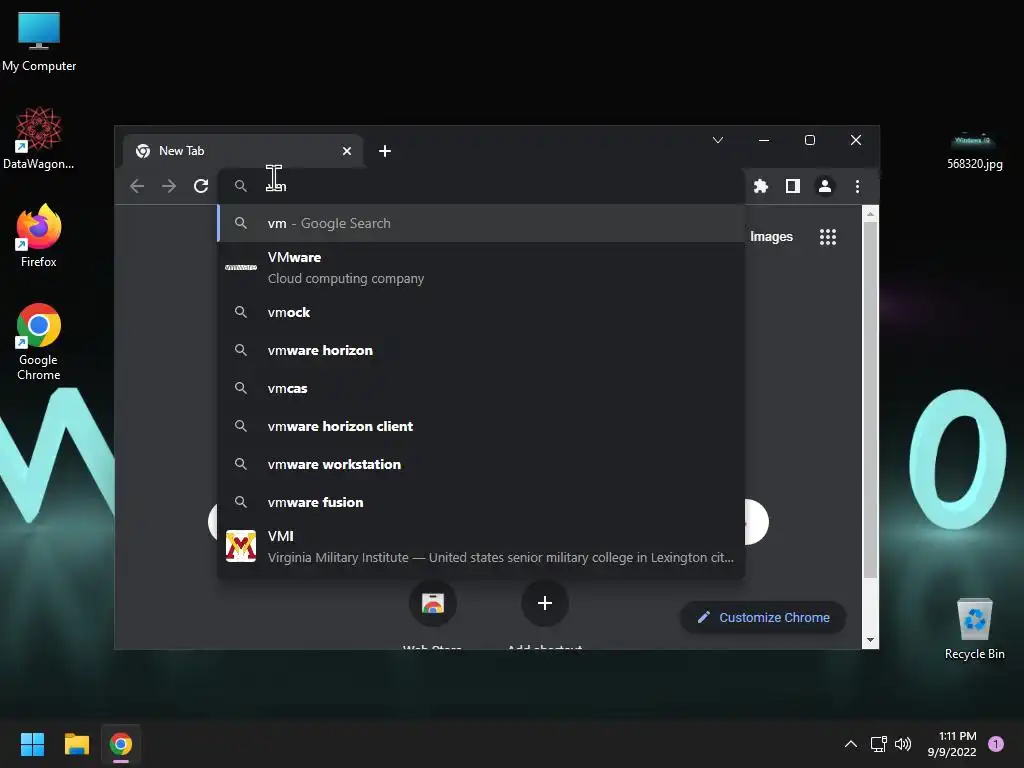Pick the "vmware fusion" suggestion
The image size is (1024, 768).
pyautogui.click(x=481, y=502)
